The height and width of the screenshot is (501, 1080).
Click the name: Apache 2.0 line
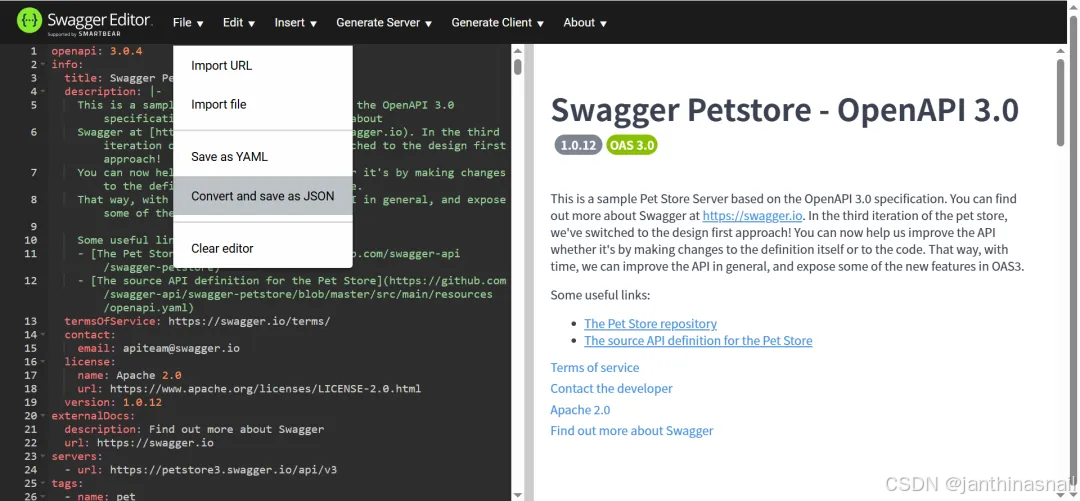[129, 376]
